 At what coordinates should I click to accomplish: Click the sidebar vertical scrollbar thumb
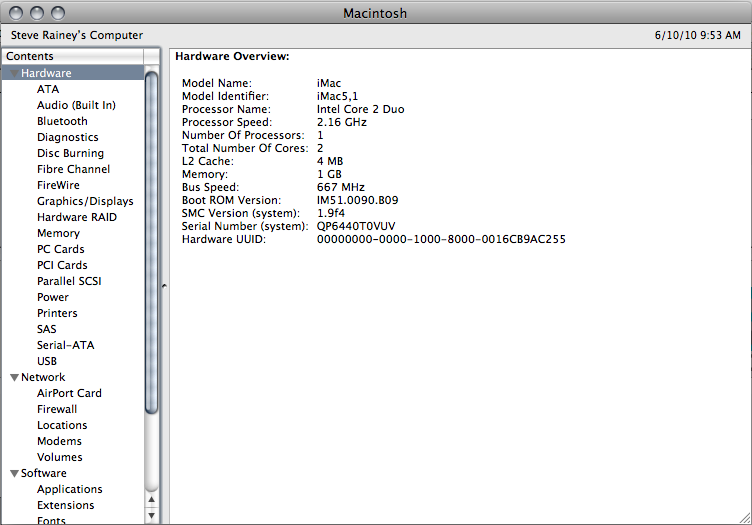(x=152, y=242)
